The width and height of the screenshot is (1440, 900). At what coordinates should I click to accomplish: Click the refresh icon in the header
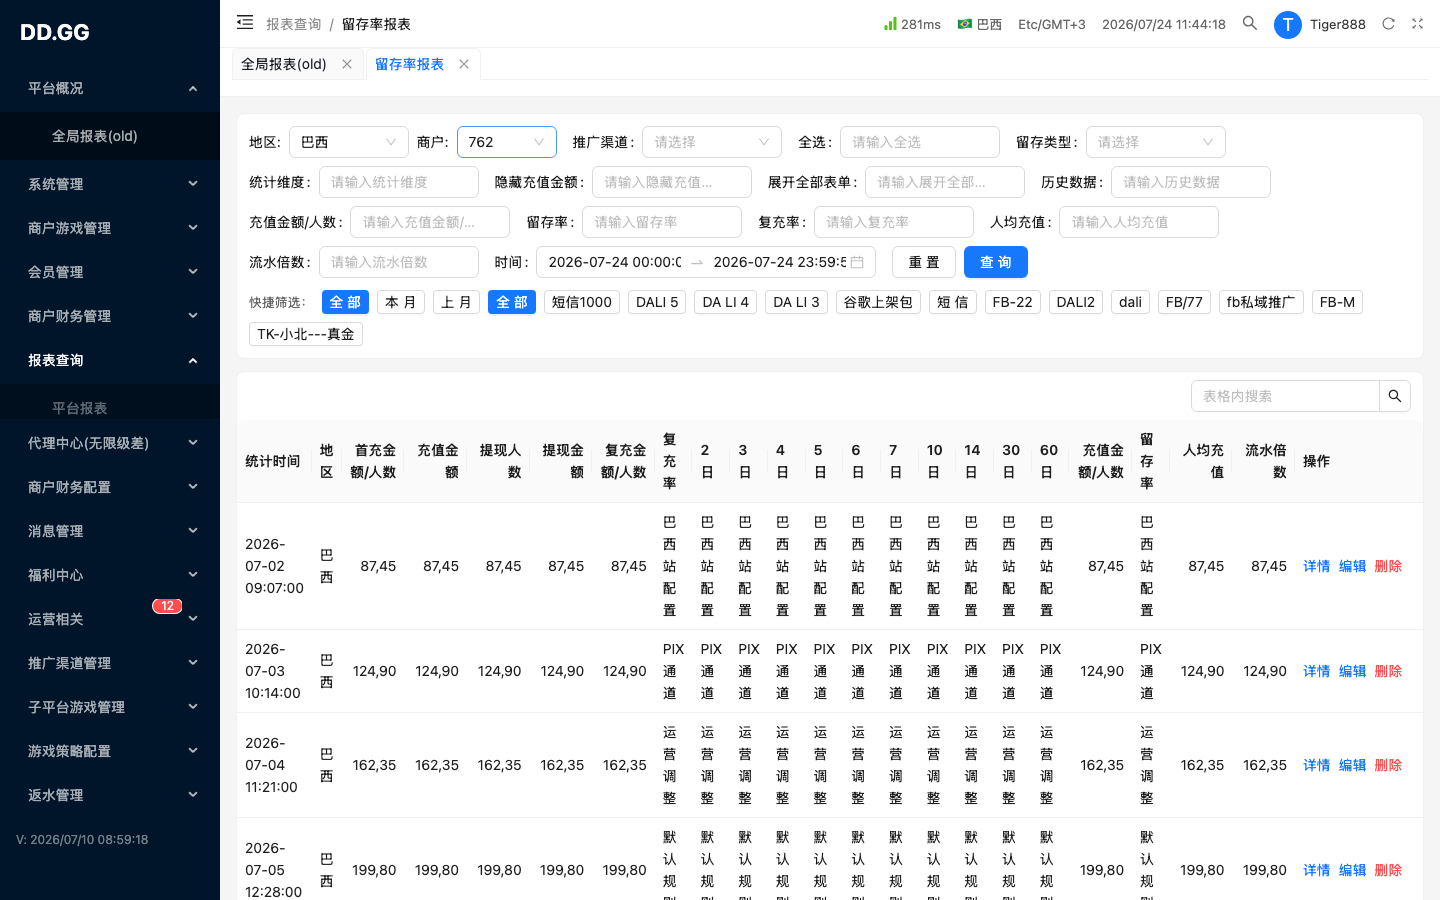1388,24
